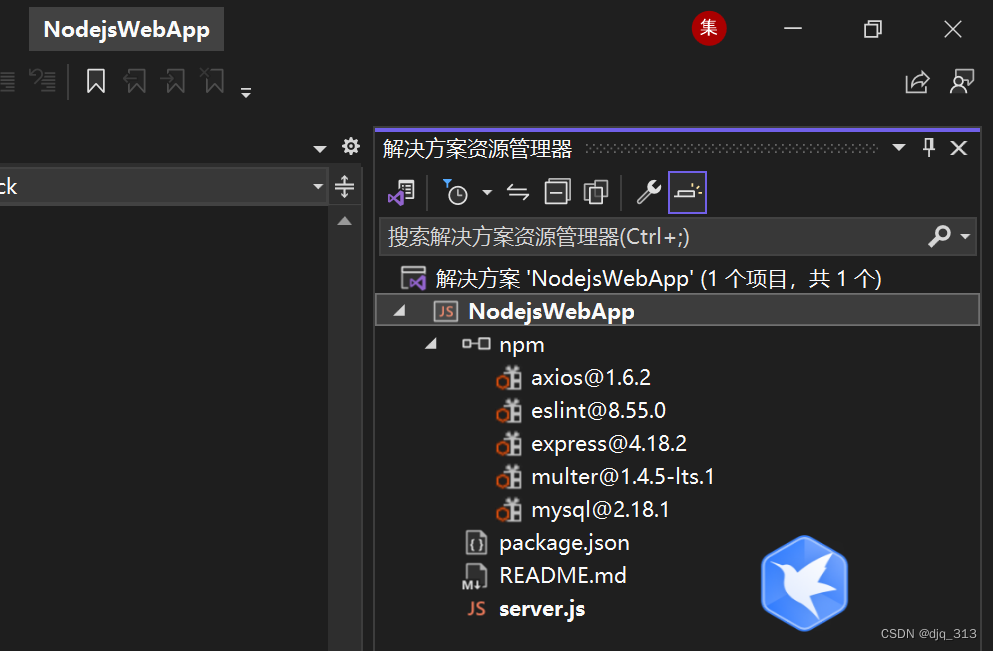Open the Live Share icon
The image size is (993, 651).
click(918, 82)
